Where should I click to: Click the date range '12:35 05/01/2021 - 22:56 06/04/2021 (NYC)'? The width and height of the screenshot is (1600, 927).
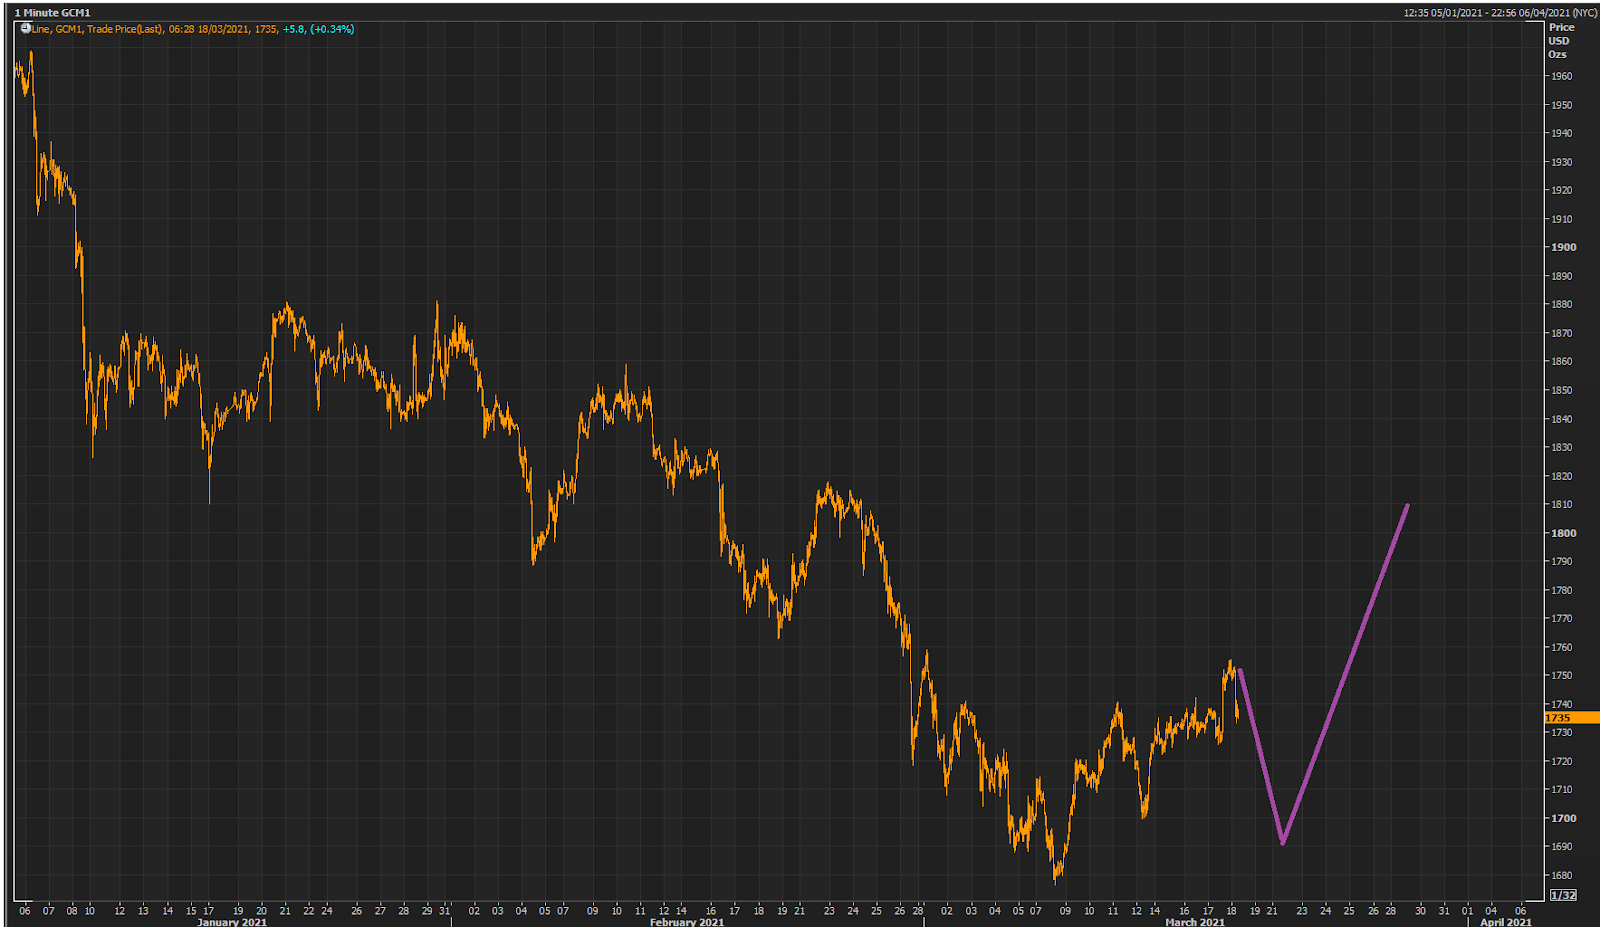point(1500,13)
